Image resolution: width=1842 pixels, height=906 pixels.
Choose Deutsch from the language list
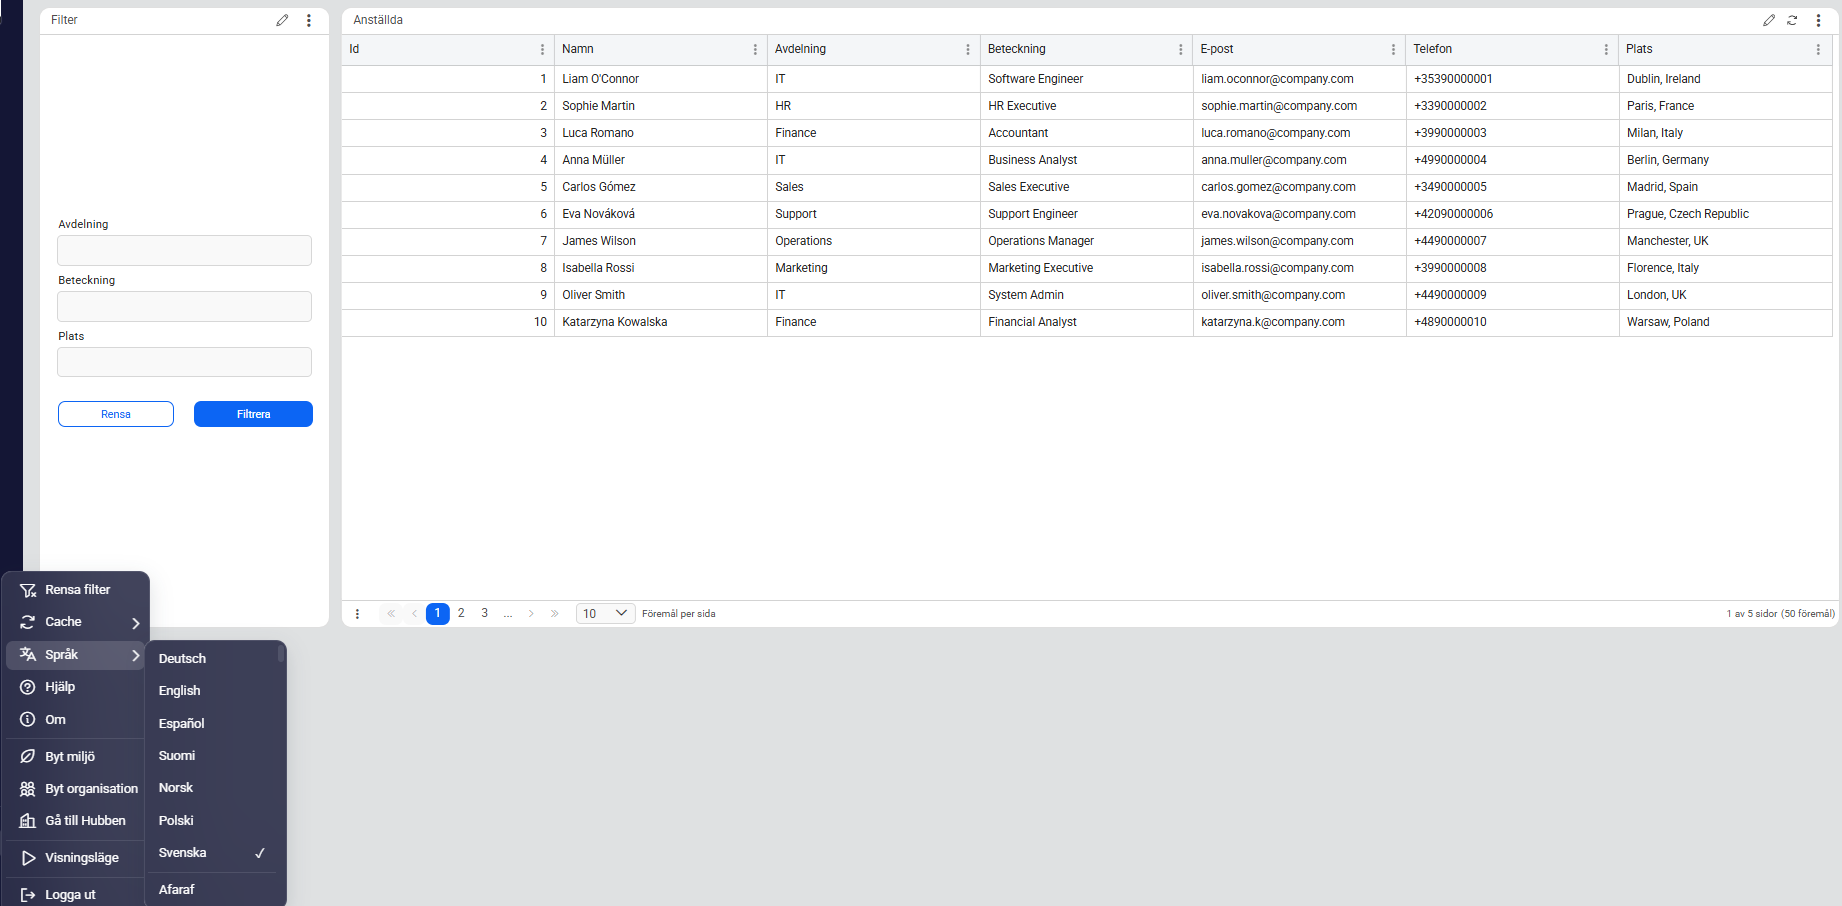pyautogui.click(x=182, y=659)
